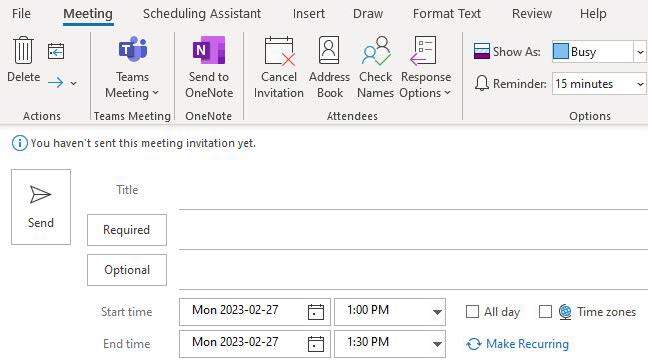Open Teams Meeting icon in ribbon
The width and height of the screenshot is (648, 362).
point(133,49)
